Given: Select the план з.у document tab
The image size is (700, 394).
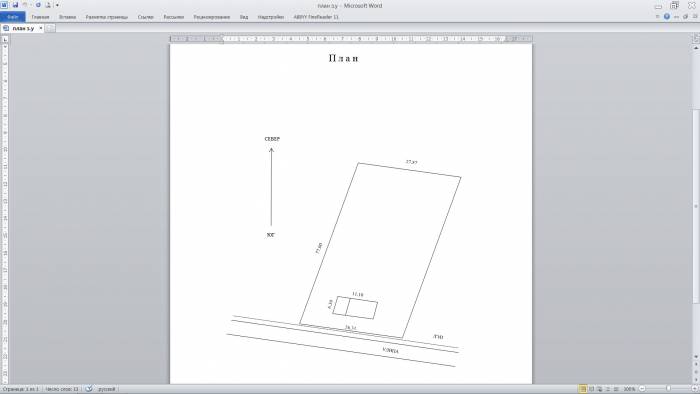Looking at the screenshot, I should [23, 28].
